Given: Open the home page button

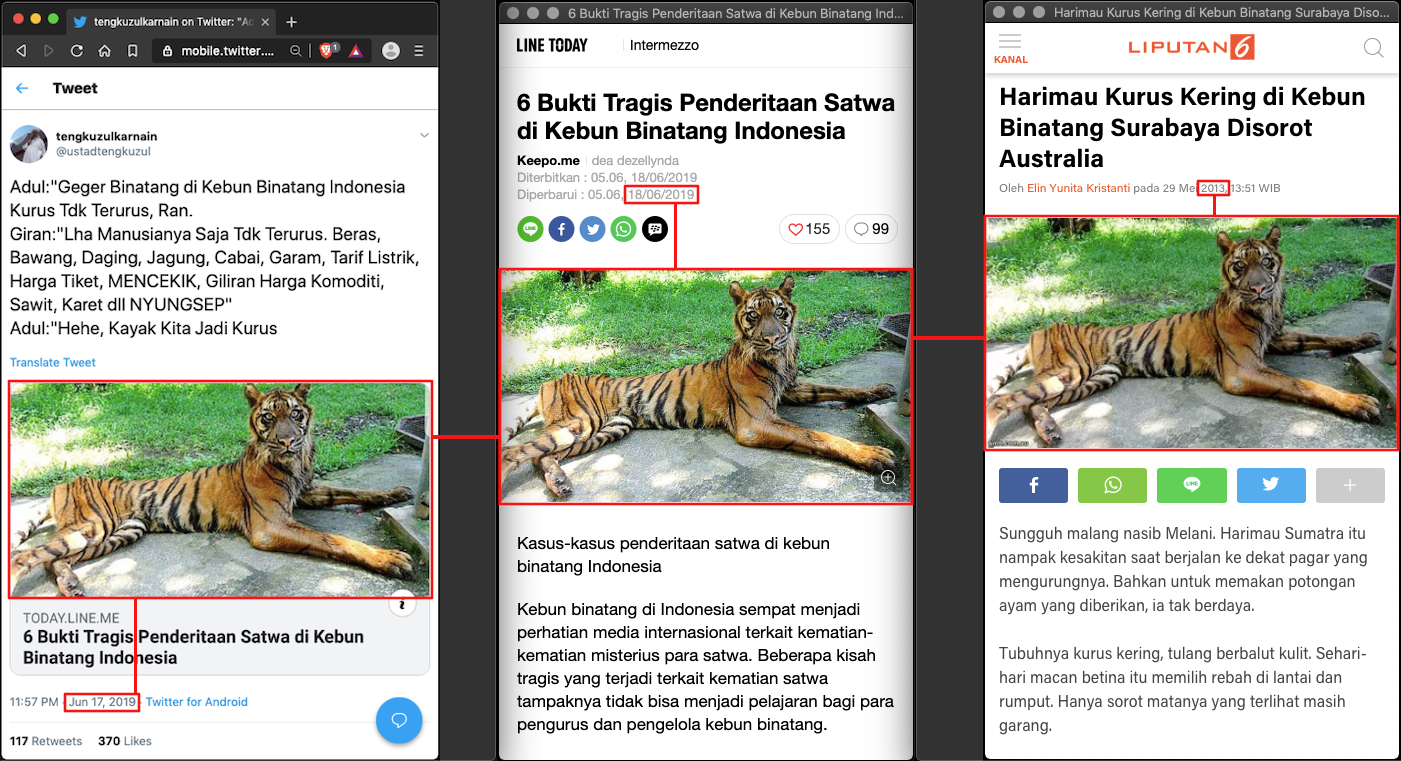Looking at the screenshot, I should [x=105, y=51].
